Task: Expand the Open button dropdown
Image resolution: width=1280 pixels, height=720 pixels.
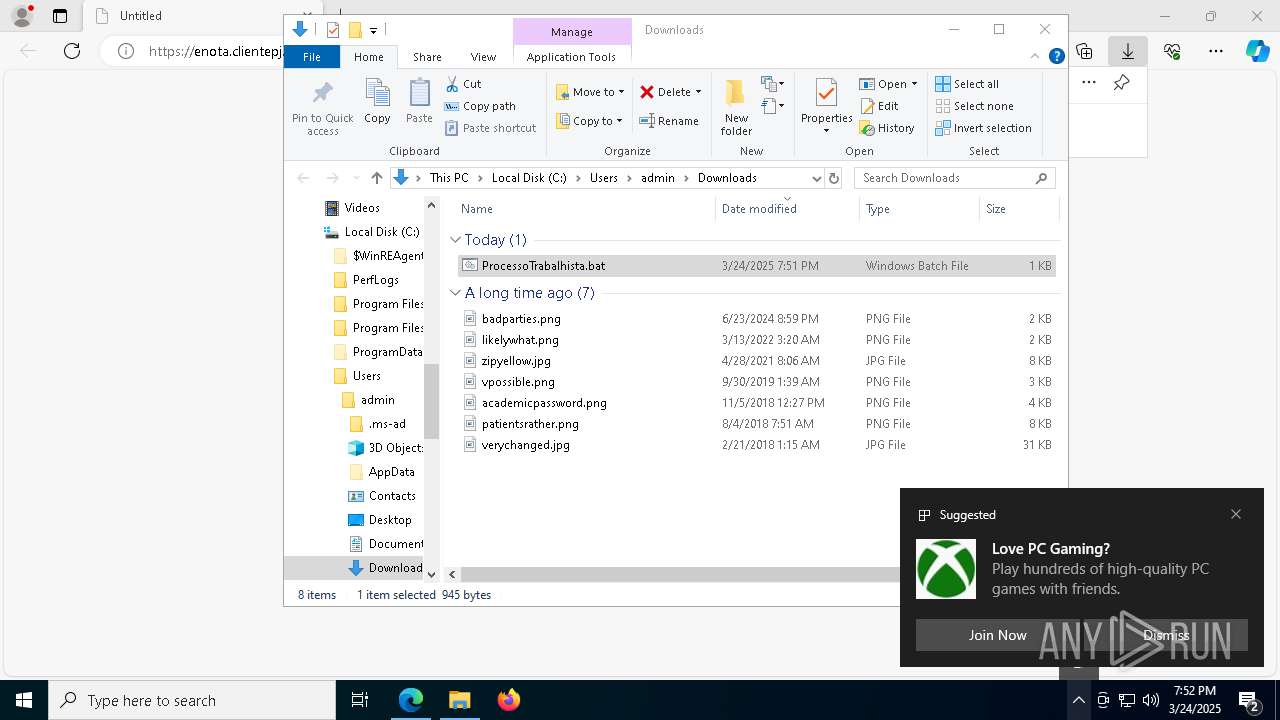Action: [x=914, y=84]
